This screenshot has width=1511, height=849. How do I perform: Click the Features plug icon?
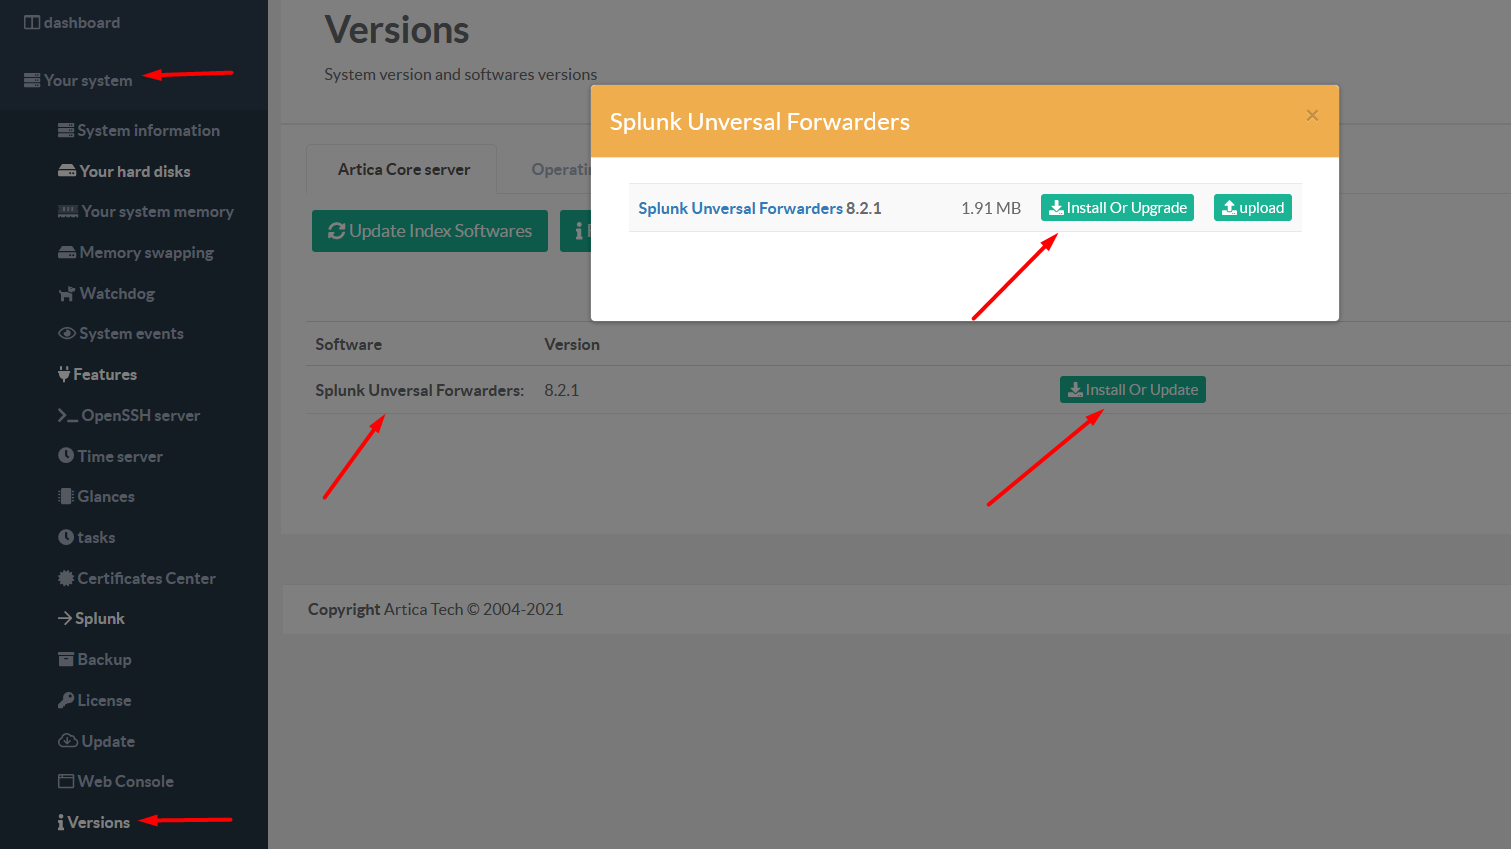(64, 375)
